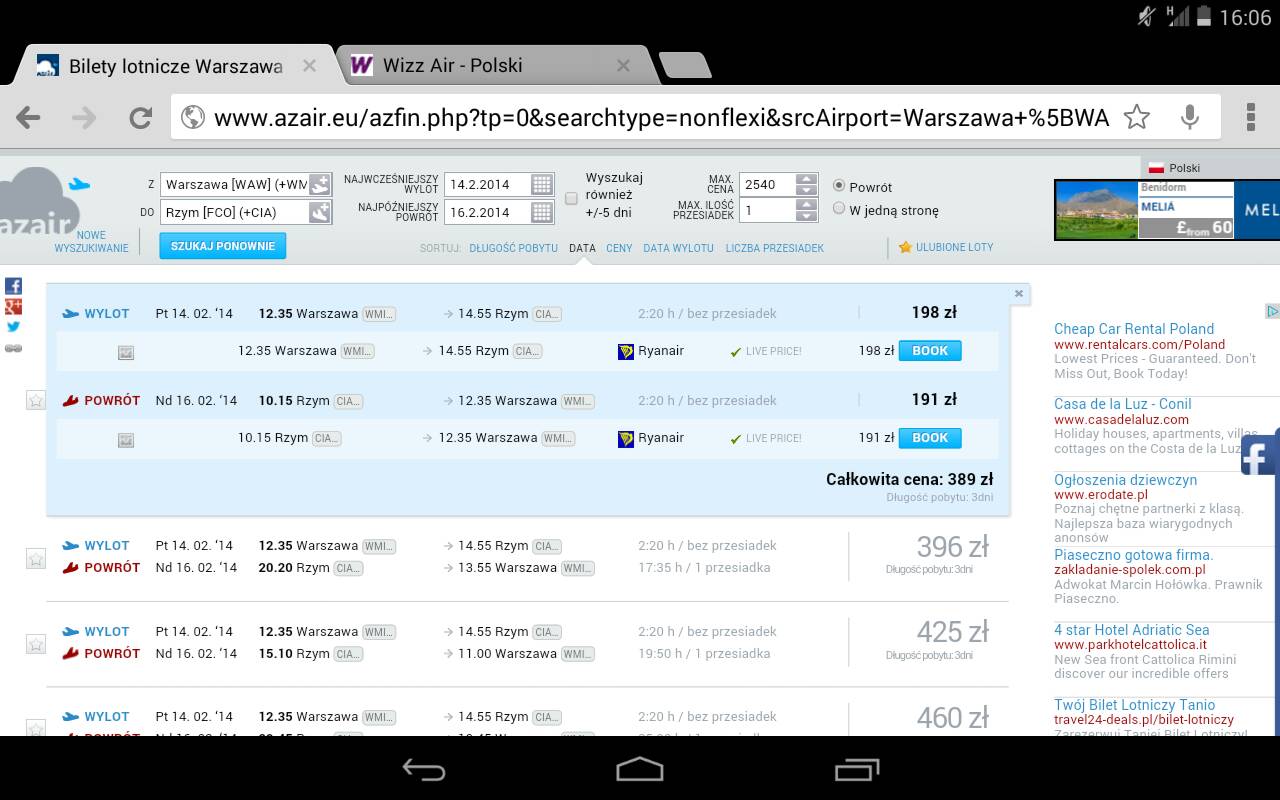The width and height of the screenshot is (1280, 800).
Task: Select the W jedną stronę radio button
Action: 839,209
